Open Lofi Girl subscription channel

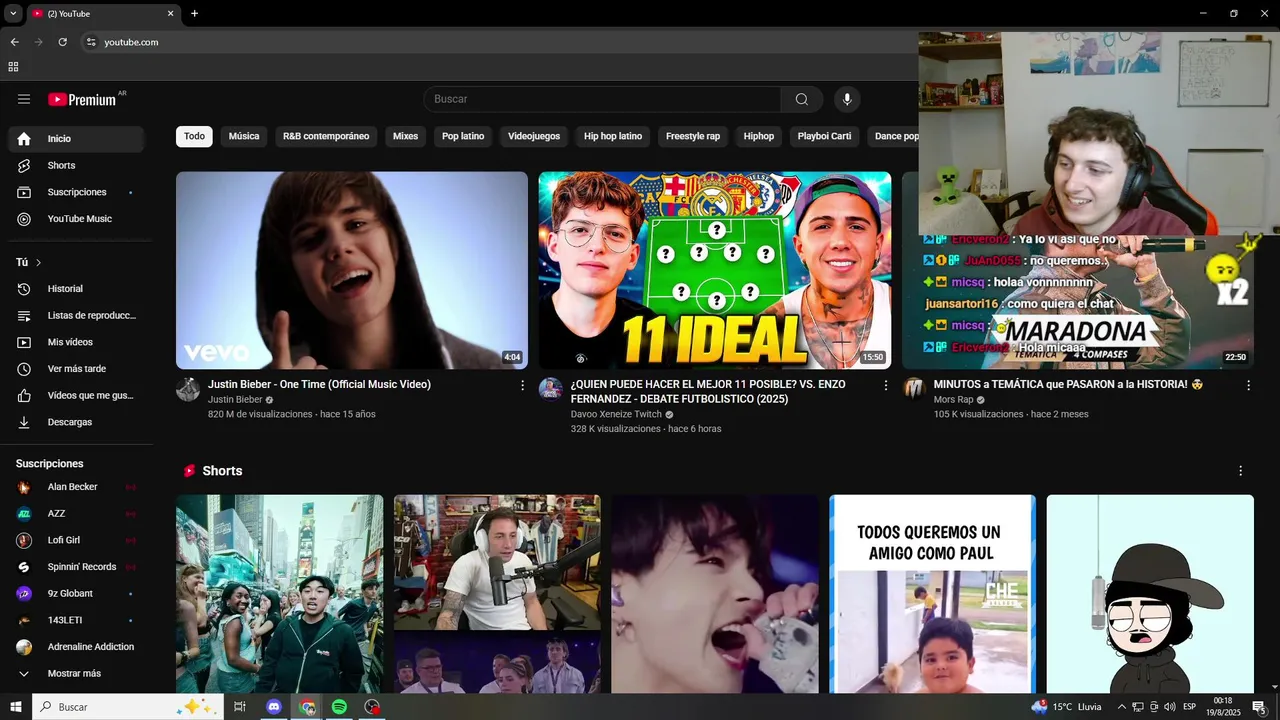point(76,540)
